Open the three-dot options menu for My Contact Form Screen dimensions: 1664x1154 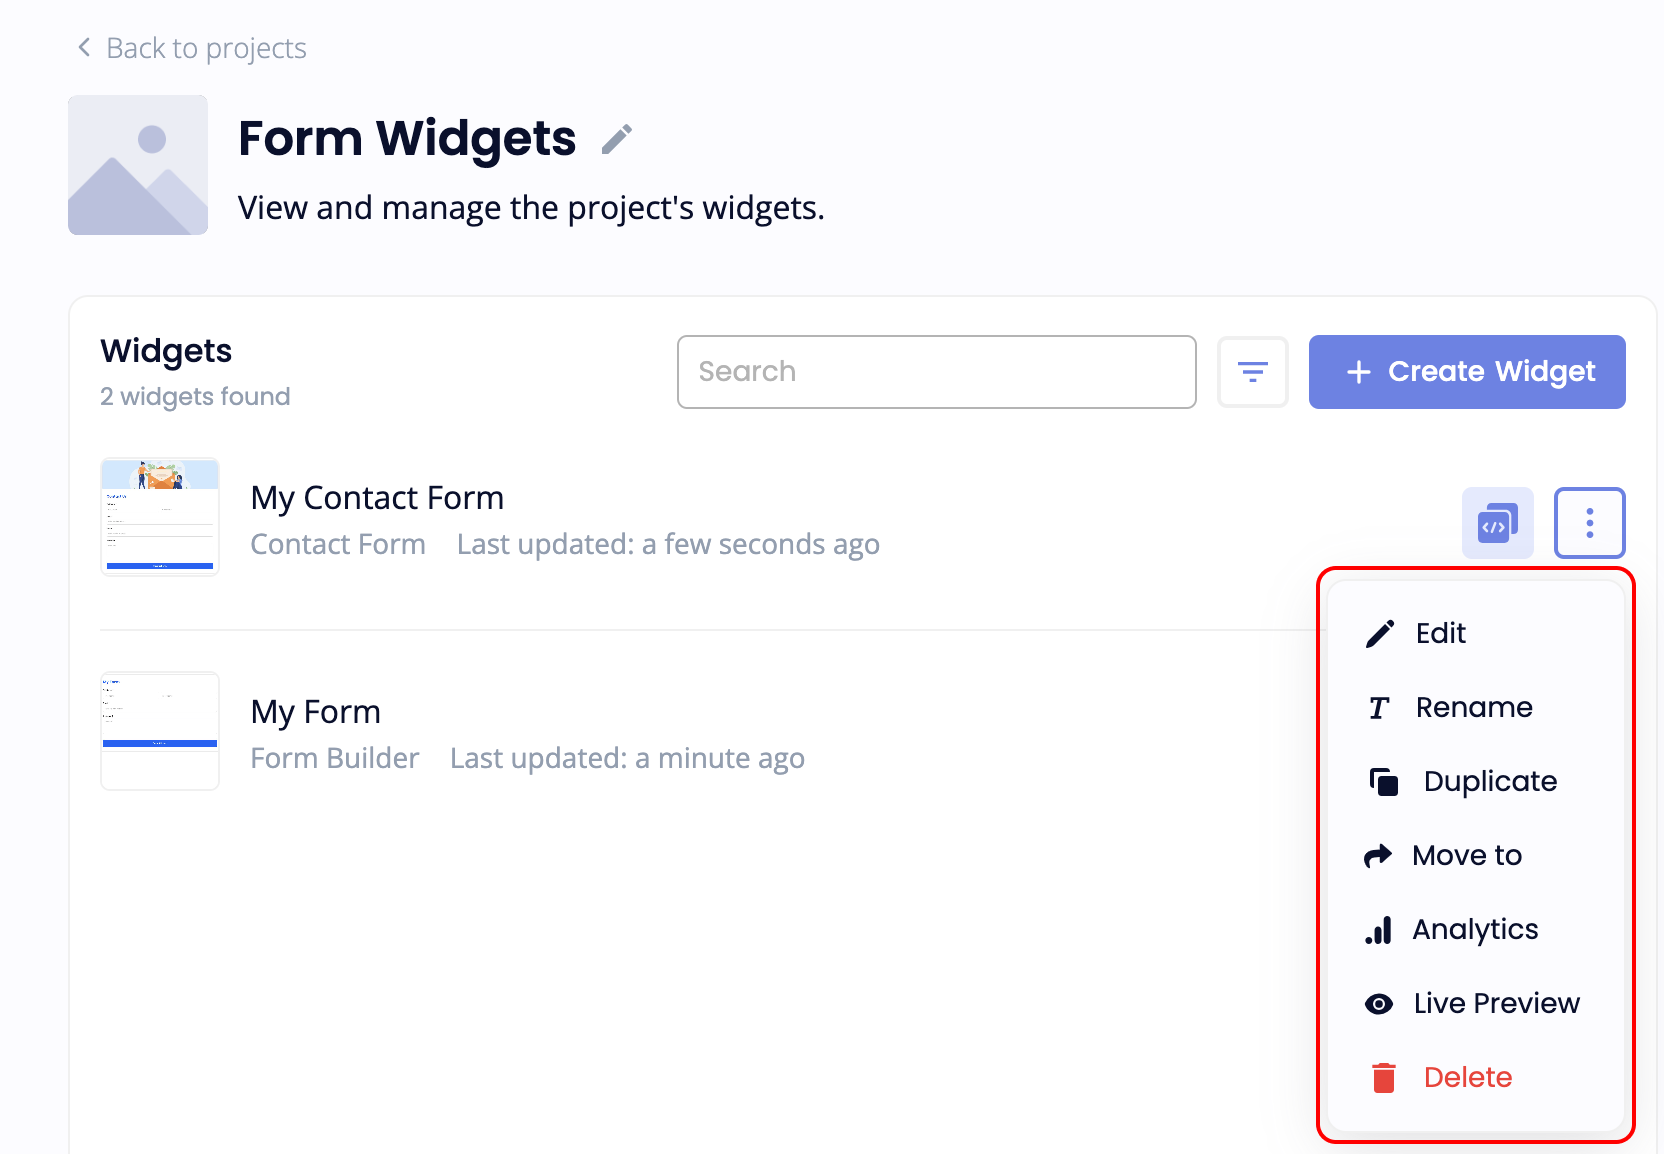click(x=1590, y=522)
